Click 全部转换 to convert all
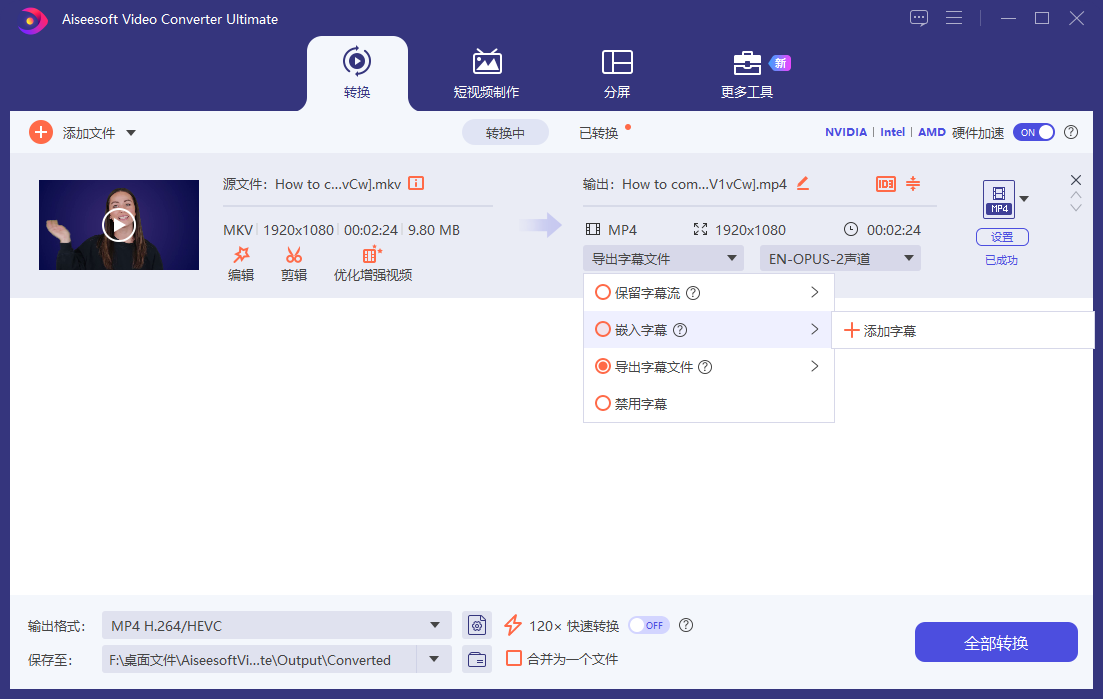 [x=995, y=641]
